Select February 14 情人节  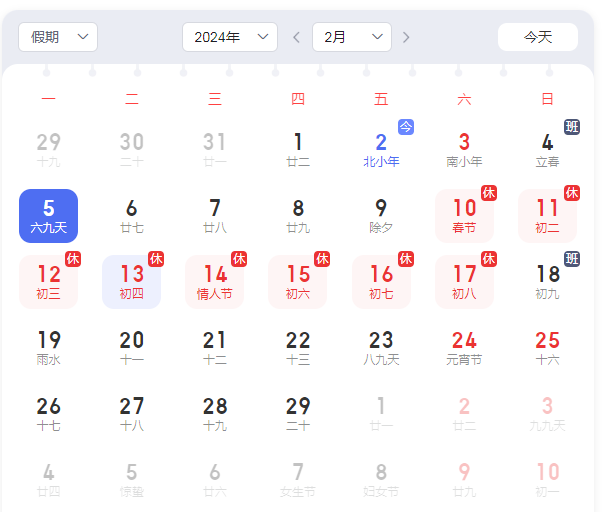215,282
